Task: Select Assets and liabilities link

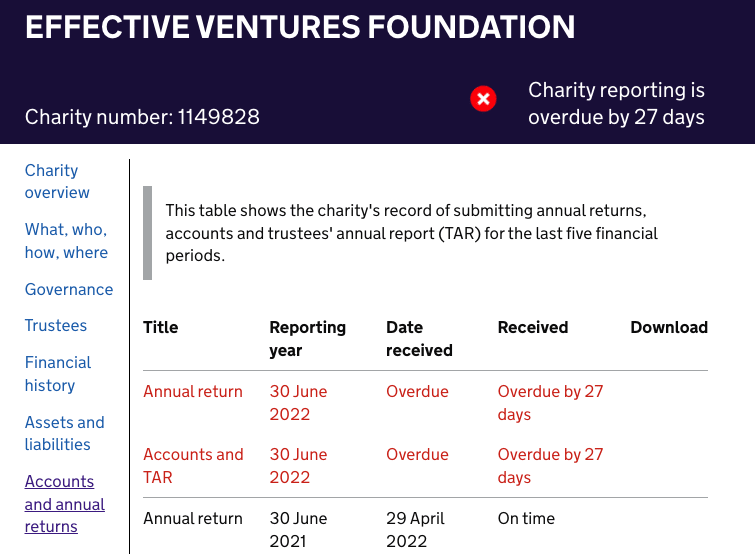Action: [x=64, y=433]
